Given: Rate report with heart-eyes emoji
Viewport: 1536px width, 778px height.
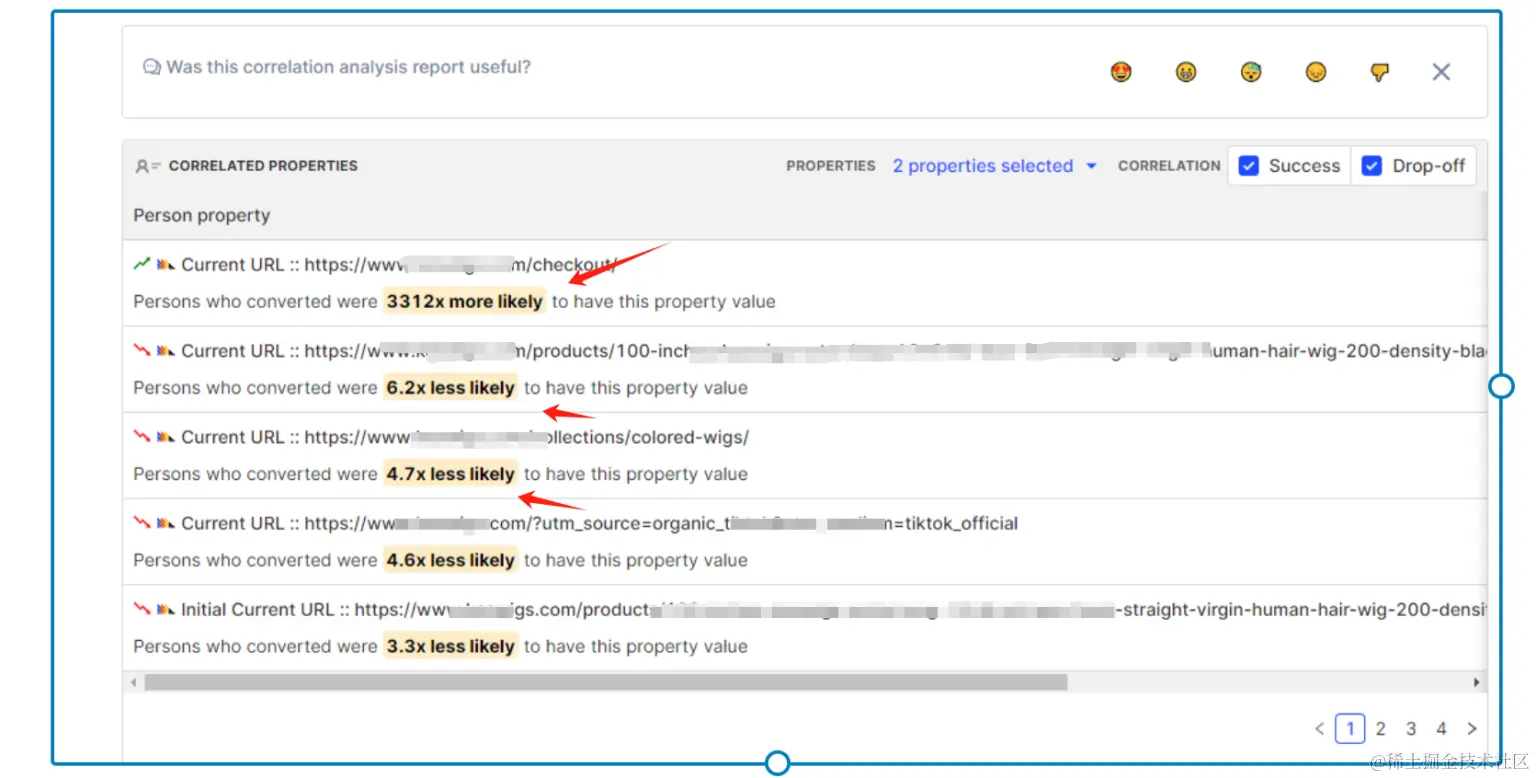Looking at the screenshot, I should [1121, 72].
